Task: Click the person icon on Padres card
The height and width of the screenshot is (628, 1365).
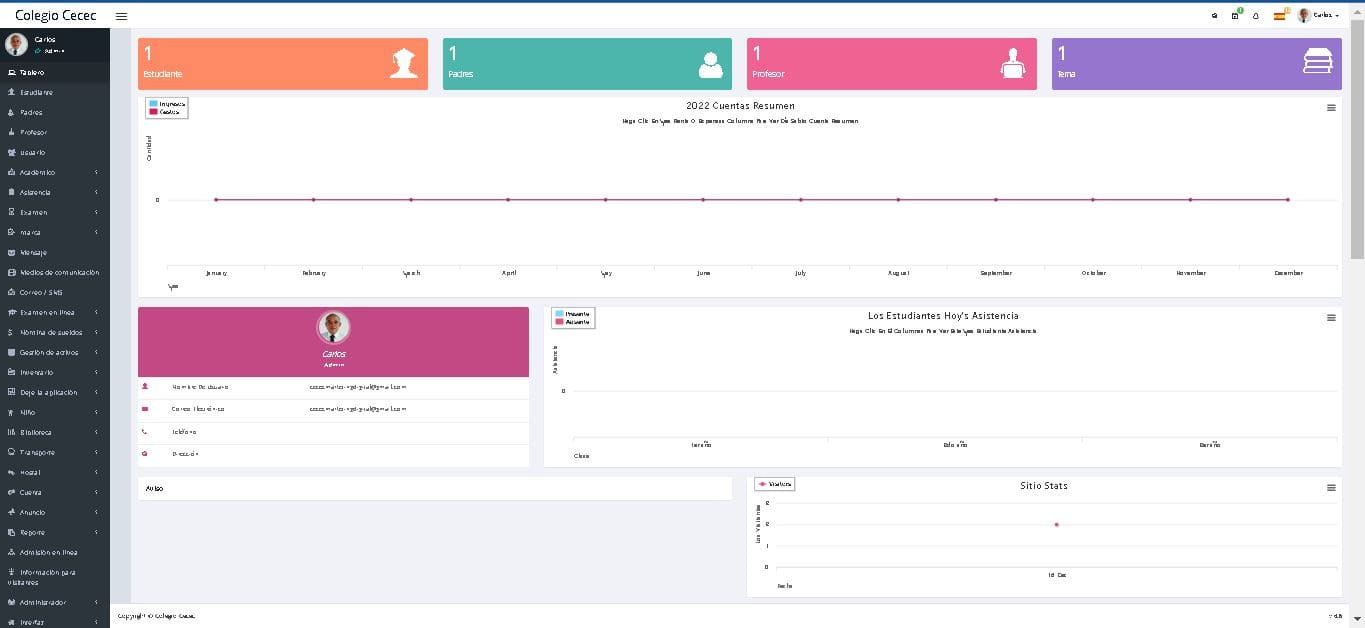Action: point(710,64)
